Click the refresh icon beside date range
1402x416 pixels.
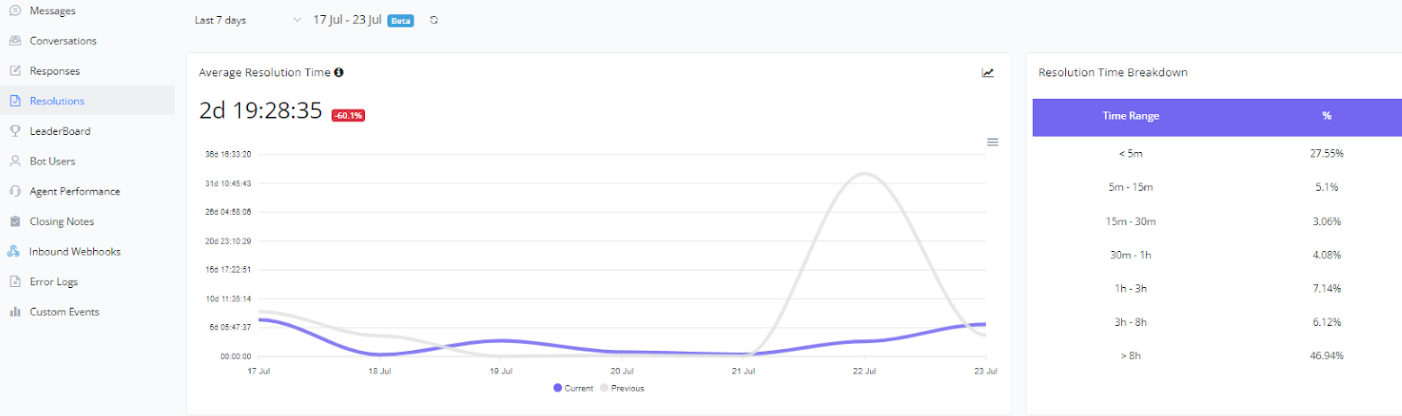coord(434,20)
